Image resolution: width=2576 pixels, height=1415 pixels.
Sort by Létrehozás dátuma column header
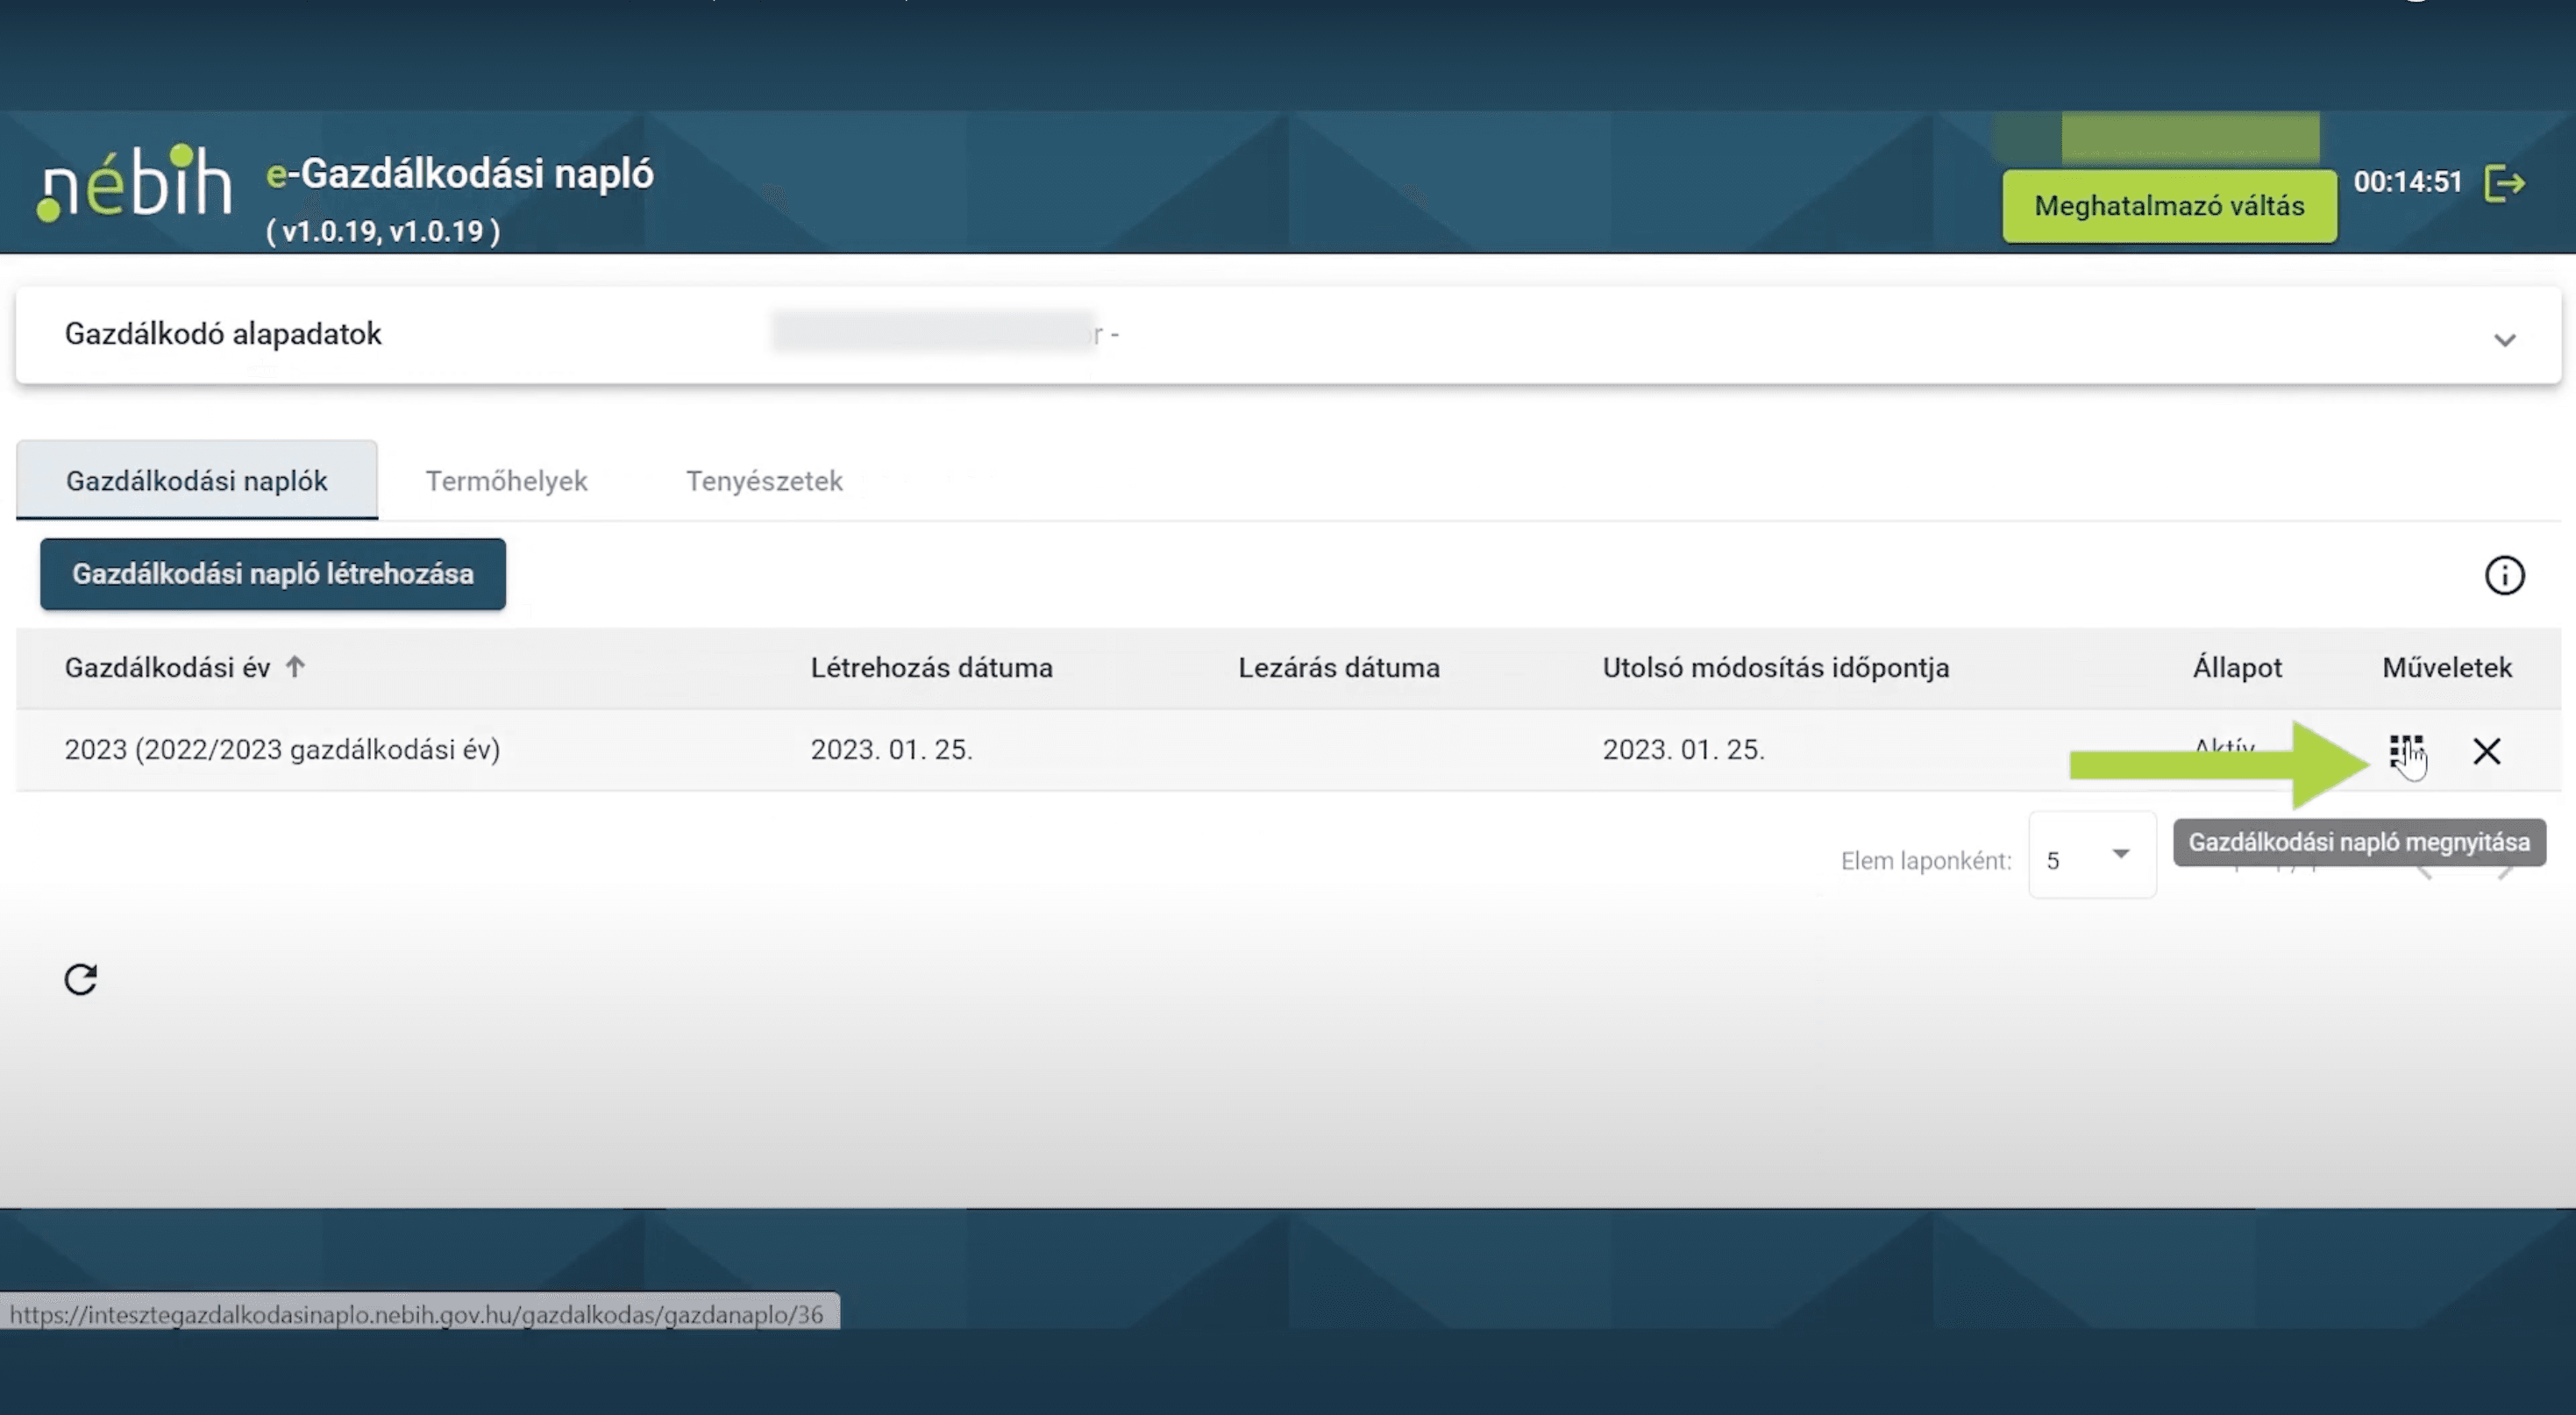pyautogui.click(x=931, y=667)
